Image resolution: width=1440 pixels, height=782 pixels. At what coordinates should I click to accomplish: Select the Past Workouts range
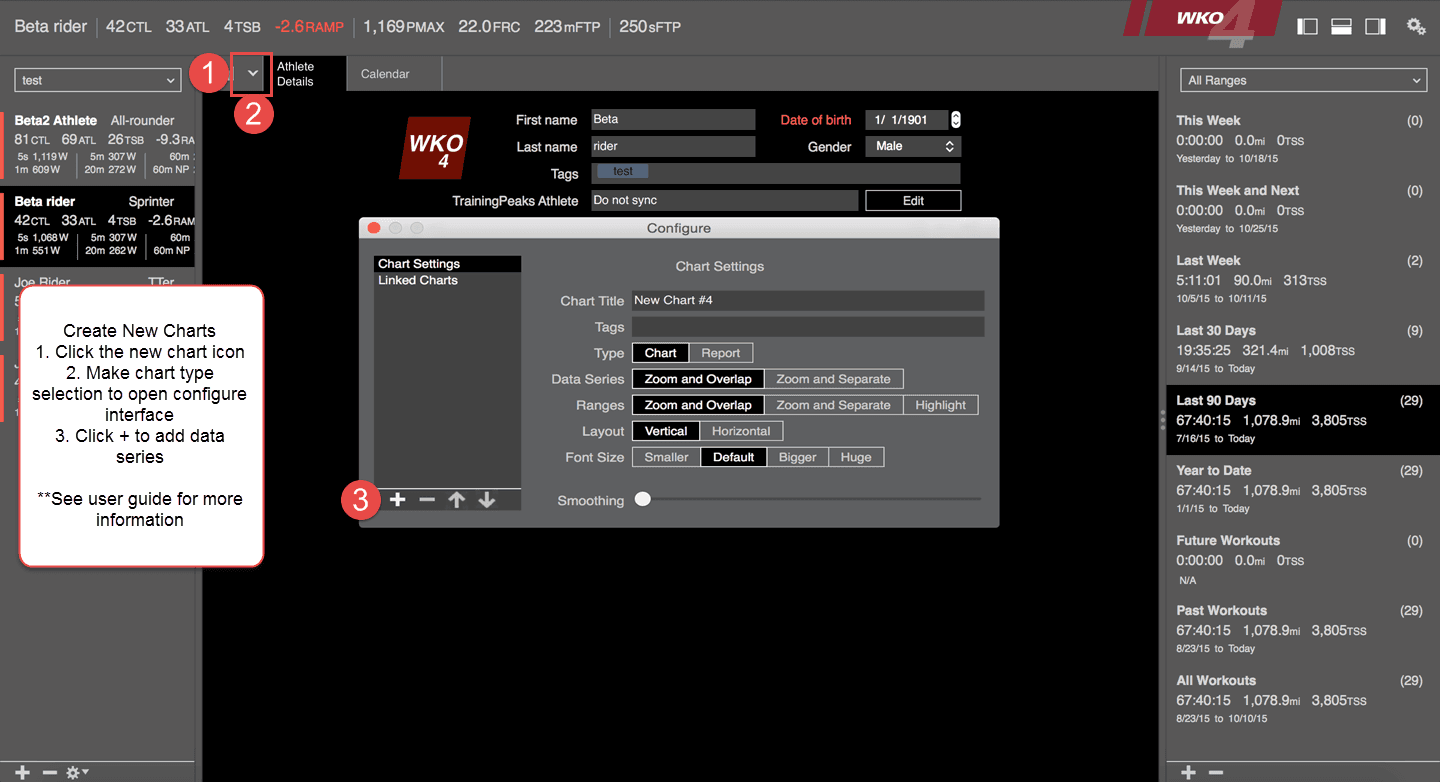(1303, 630)
